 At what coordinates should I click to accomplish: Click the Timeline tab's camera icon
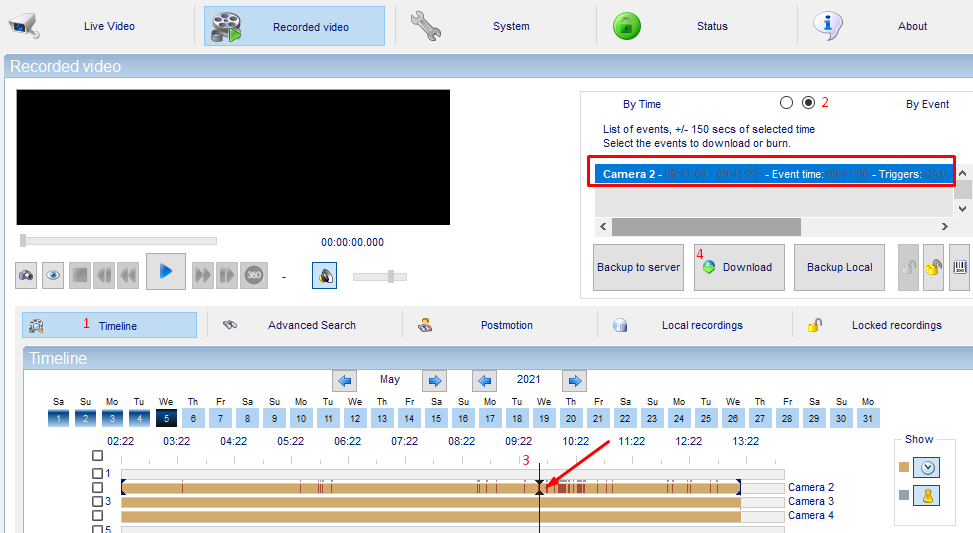click(x=36, y=325)
